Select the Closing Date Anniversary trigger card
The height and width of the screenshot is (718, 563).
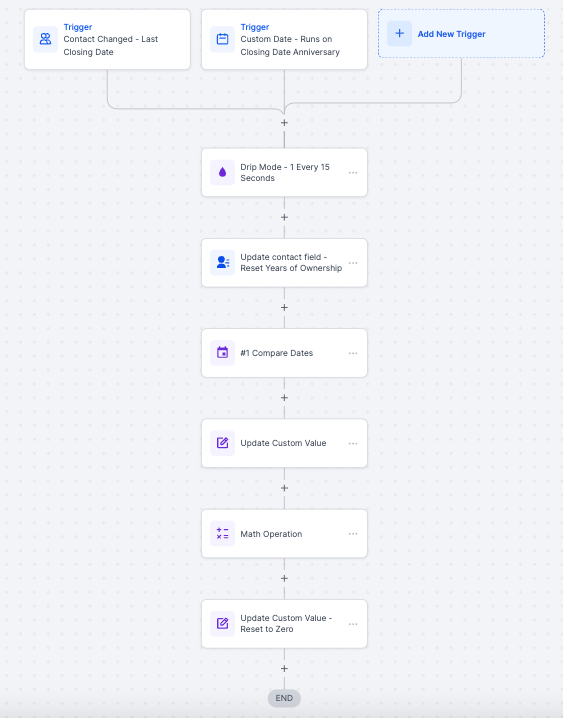click(284, 39)
